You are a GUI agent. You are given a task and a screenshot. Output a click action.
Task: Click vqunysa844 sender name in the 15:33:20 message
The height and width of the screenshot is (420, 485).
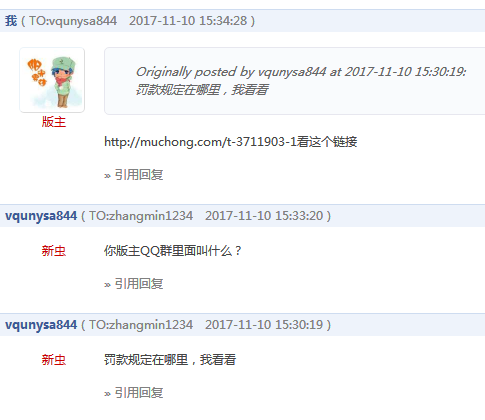tap(41, 216)
